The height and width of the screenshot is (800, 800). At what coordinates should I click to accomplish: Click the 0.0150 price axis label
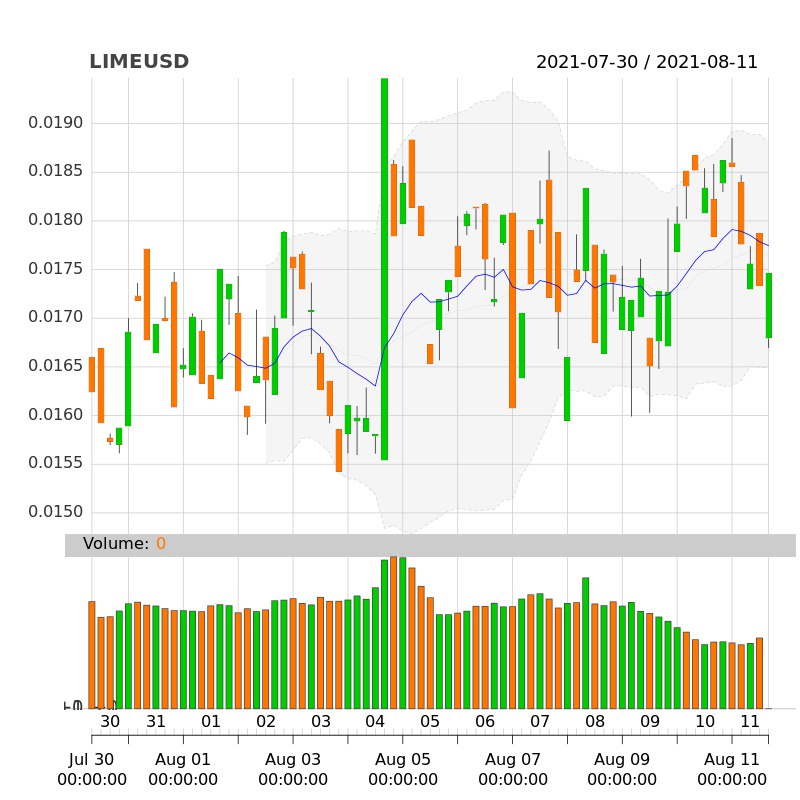click(55, 512)
